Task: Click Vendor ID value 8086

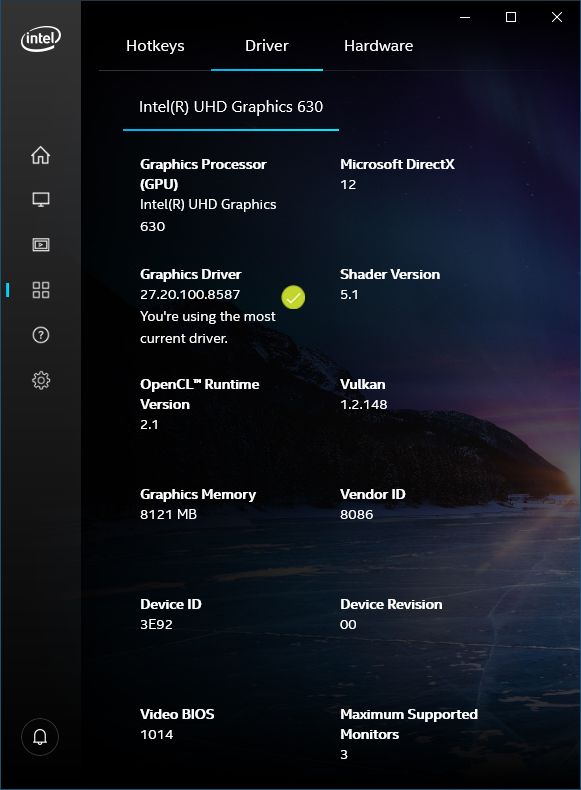Action: [357, 514]
